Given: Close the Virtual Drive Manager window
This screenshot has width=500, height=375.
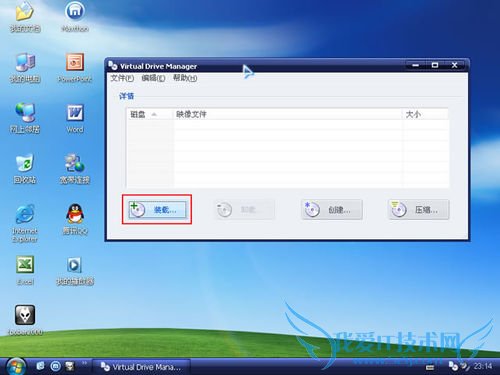Looking at the screenshot, I should [454, 65].
